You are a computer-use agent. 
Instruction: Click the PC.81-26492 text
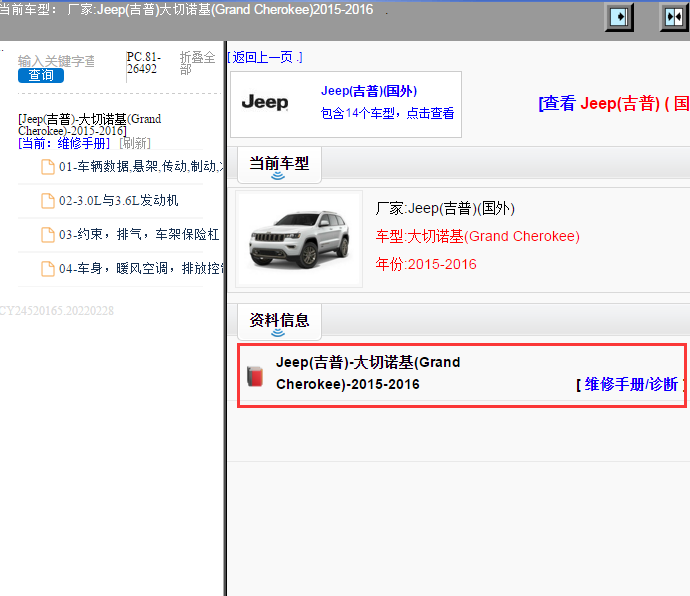click(143, 63)
